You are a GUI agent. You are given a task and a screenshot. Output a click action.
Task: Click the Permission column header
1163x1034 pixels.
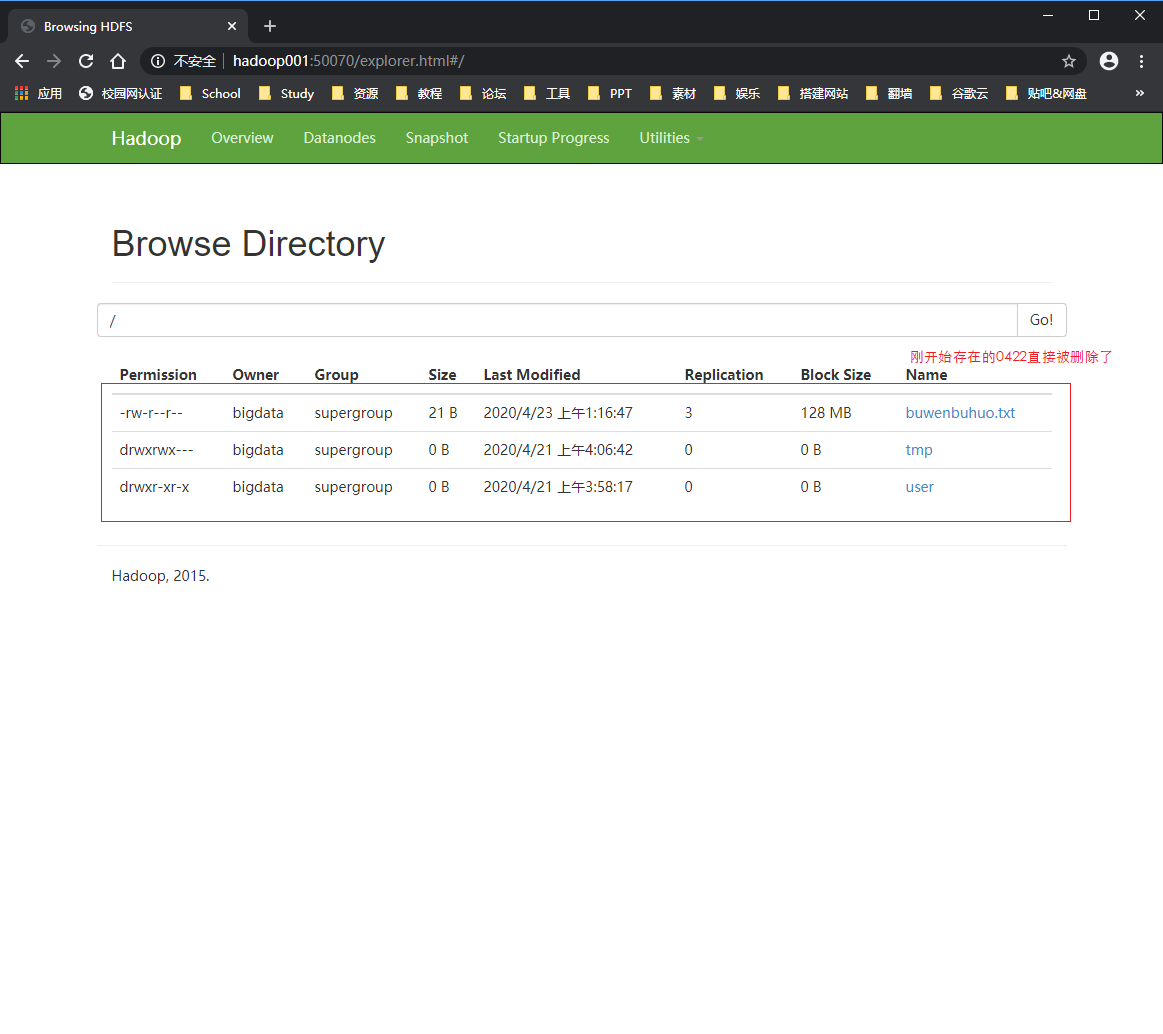[x=158, y=375]
